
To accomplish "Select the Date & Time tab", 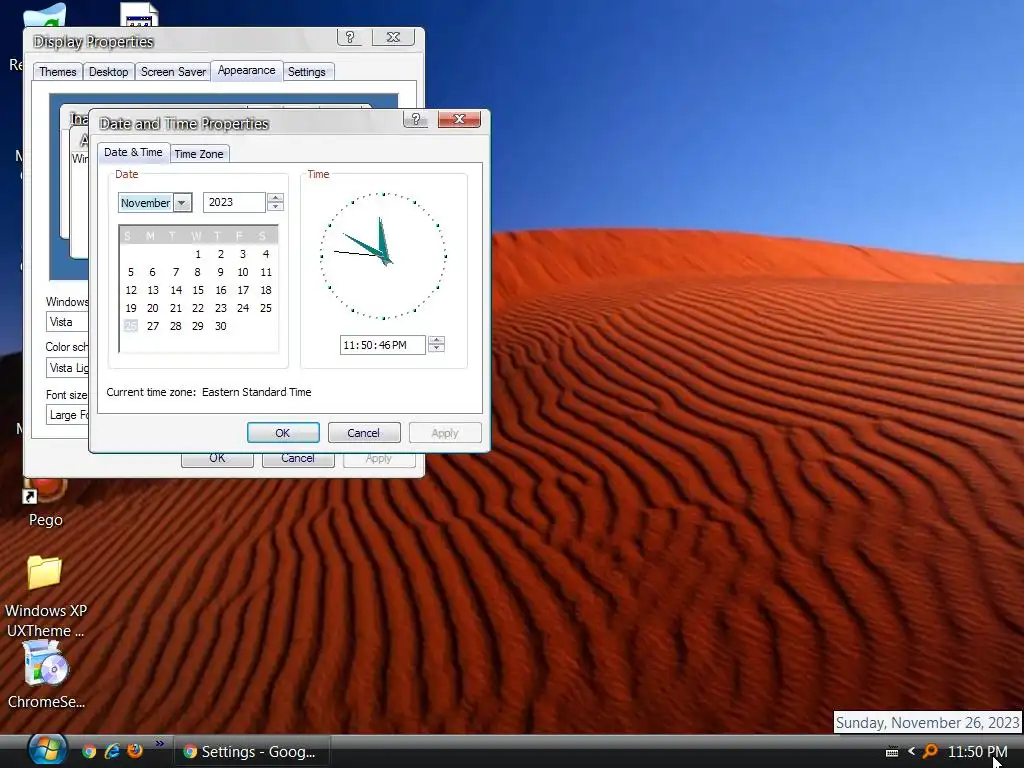I will (x=133, y=152).
